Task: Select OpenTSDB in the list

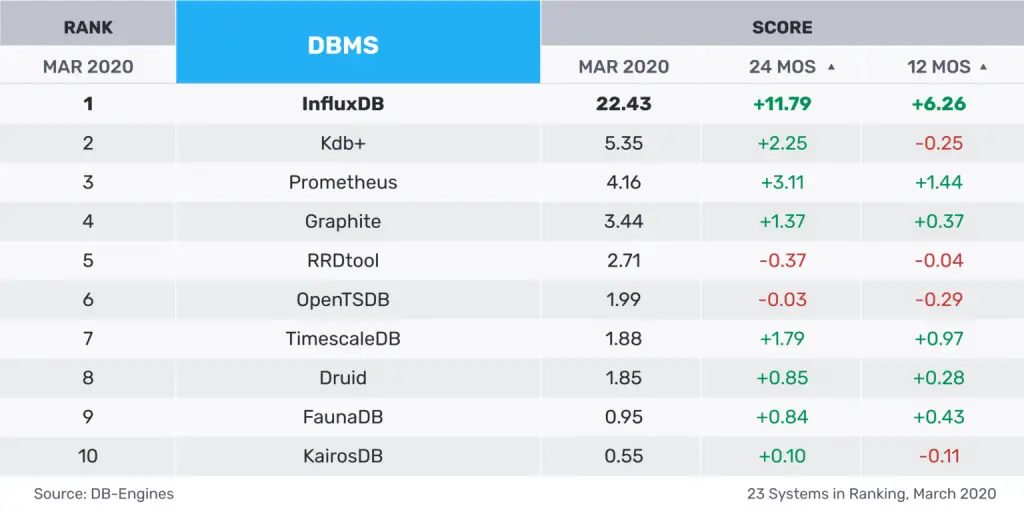Action: click(x=343, y=299)
